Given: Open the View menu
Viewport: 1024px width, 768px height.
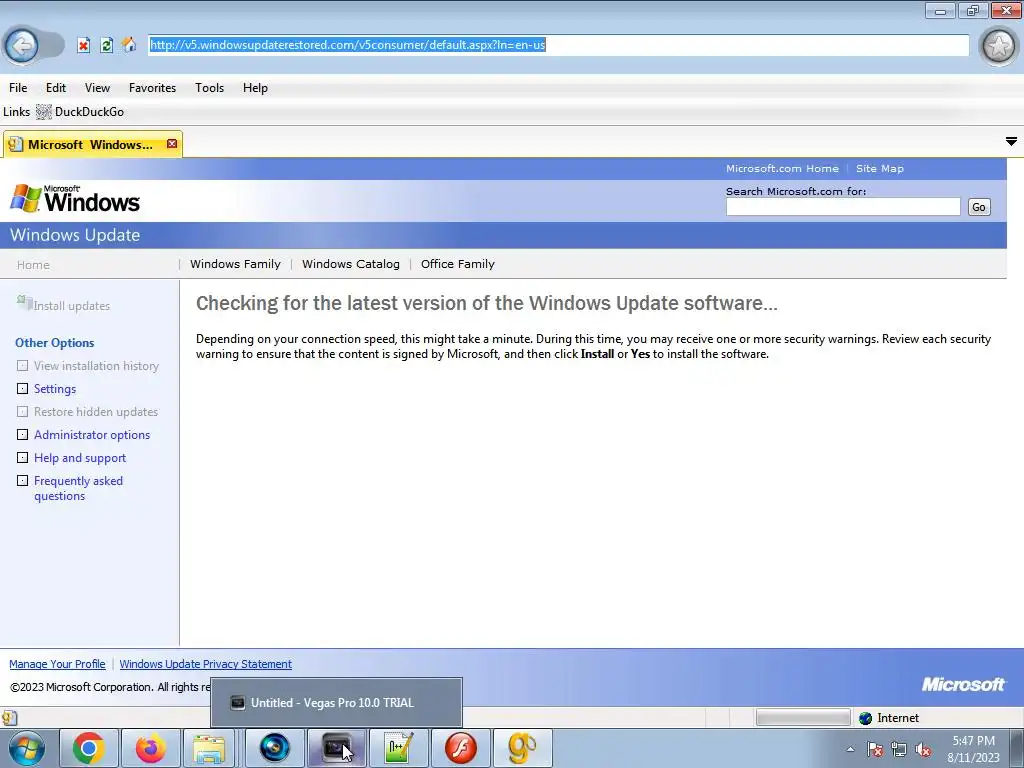Looking at the screenshot, I should (97, 88).
